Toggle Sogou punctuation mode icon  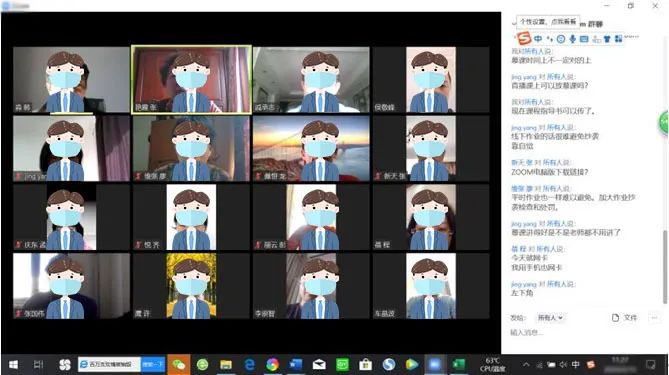(550, 39)
